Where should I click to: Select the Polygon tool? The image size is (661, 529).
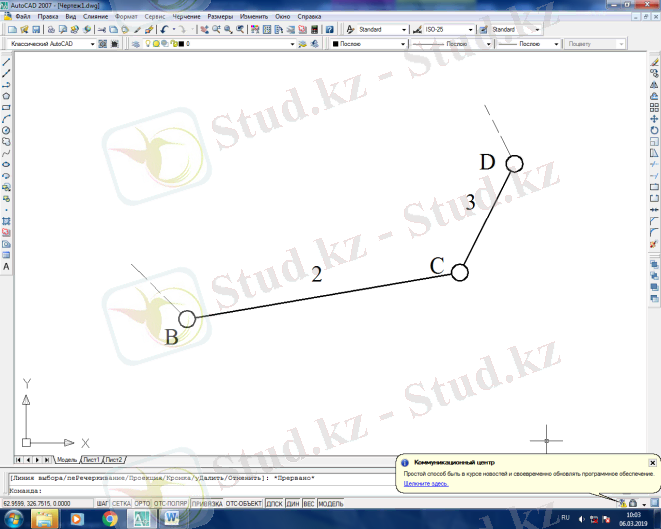[x=6, y=96]
